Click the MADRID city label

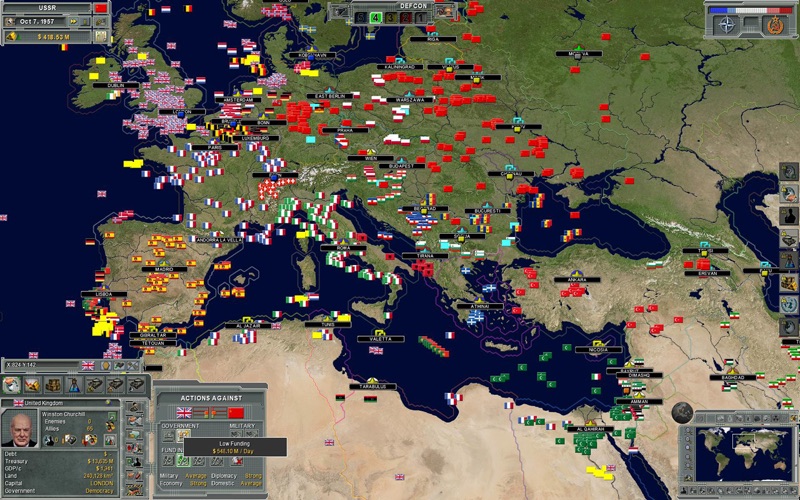pyautogui.click(x=164, y=269)
